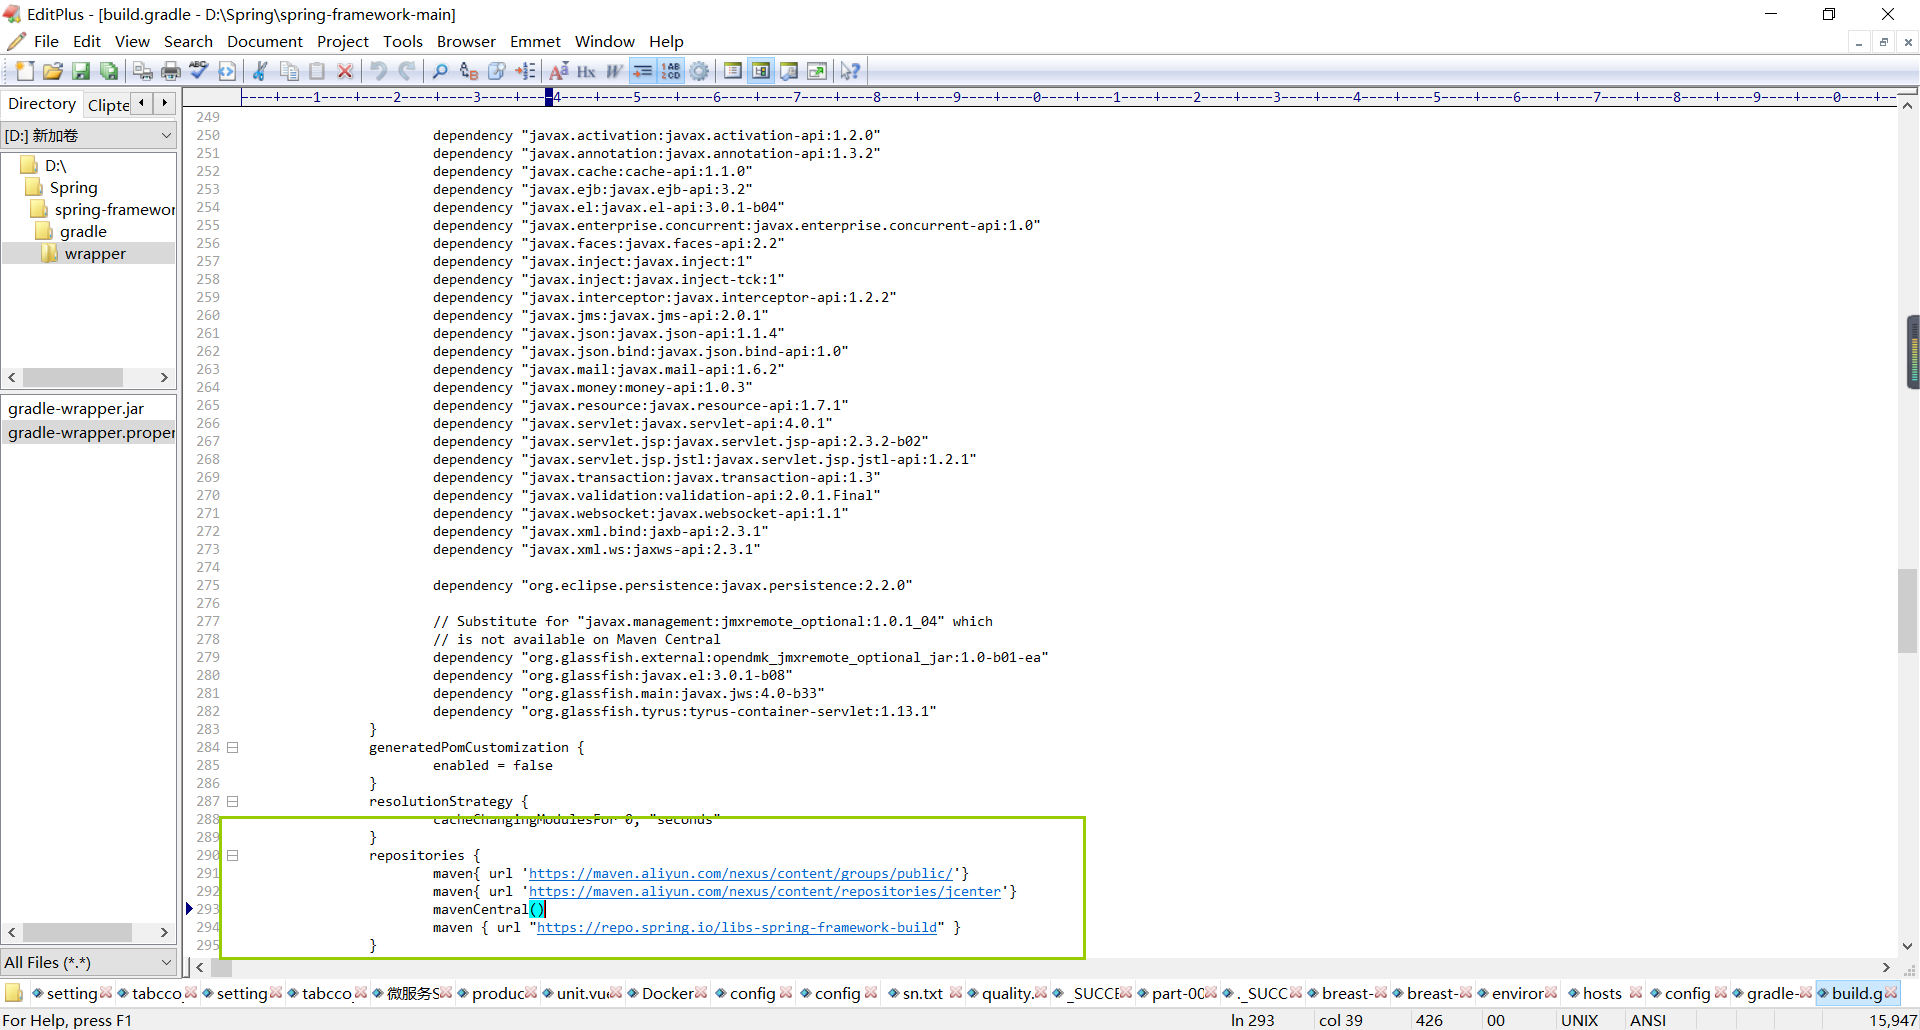Open the repo.spring.io libs-spring-framework-build link
The image size is (1920, 1030).
click(737, 927)
